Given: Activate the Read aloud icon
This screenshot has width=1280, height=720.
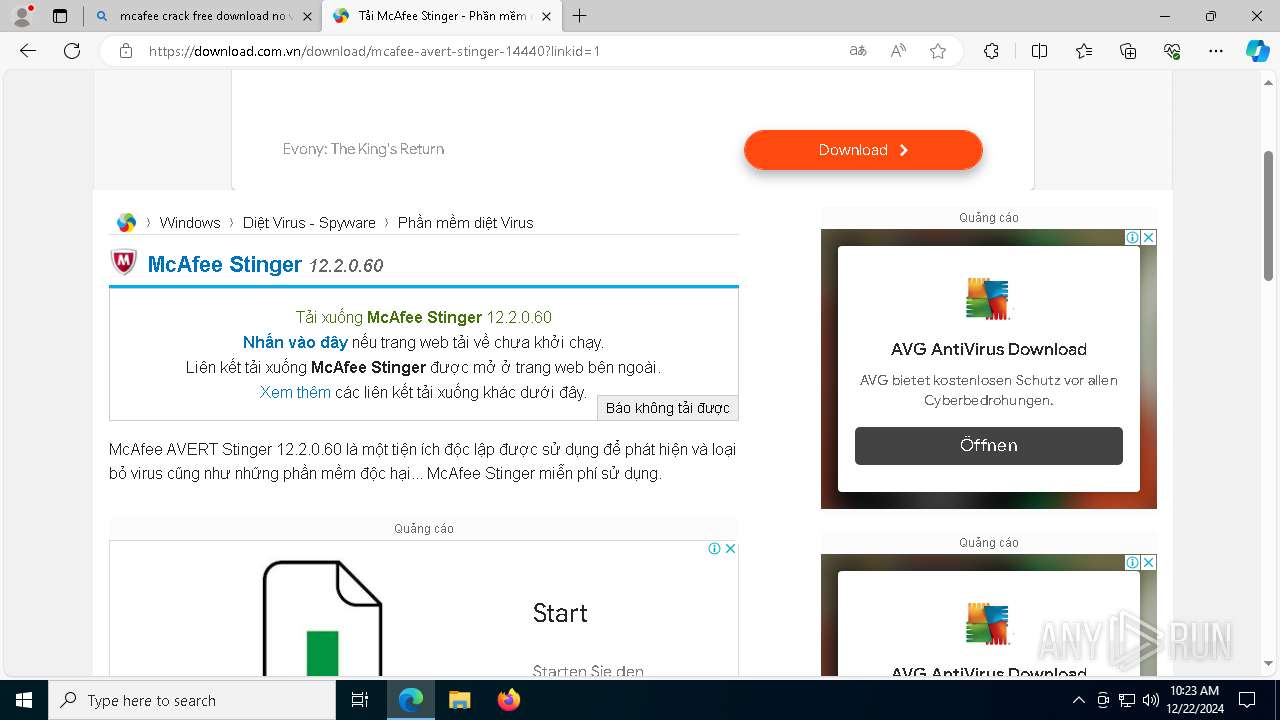Looking at the screenshot, I should [898, 51].
